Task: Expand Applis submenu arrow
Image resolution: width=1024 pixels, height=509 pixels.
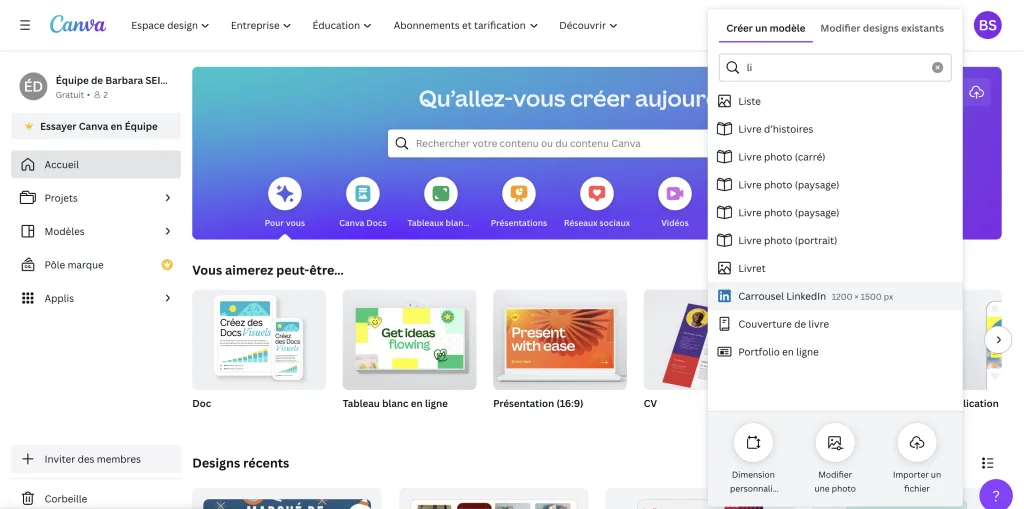Action: [x=168, y=298]
